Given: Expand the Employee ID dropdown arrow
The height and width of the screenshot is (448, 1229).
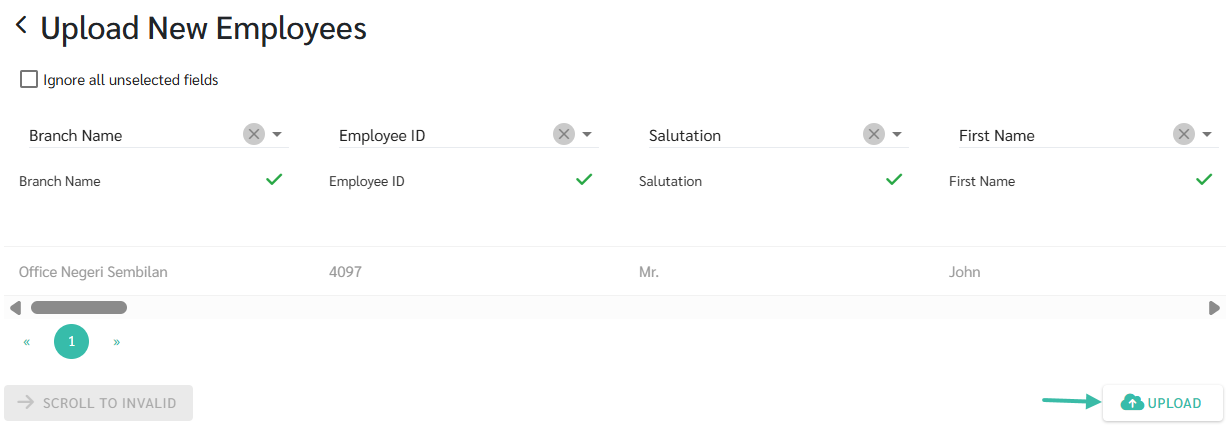Looking at the screenshot, I should click(587, 134).
